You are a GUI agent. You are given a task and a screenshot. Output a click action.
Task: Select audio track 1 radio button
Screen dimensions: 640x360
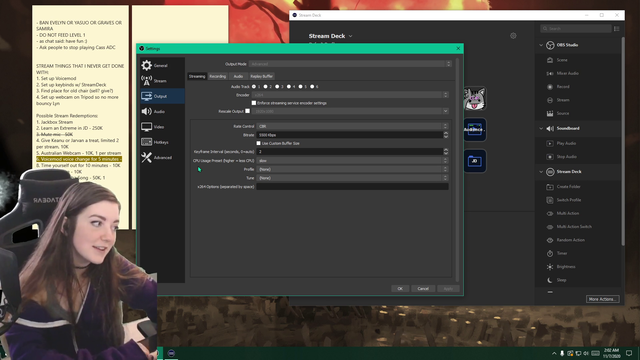(254, 87)
